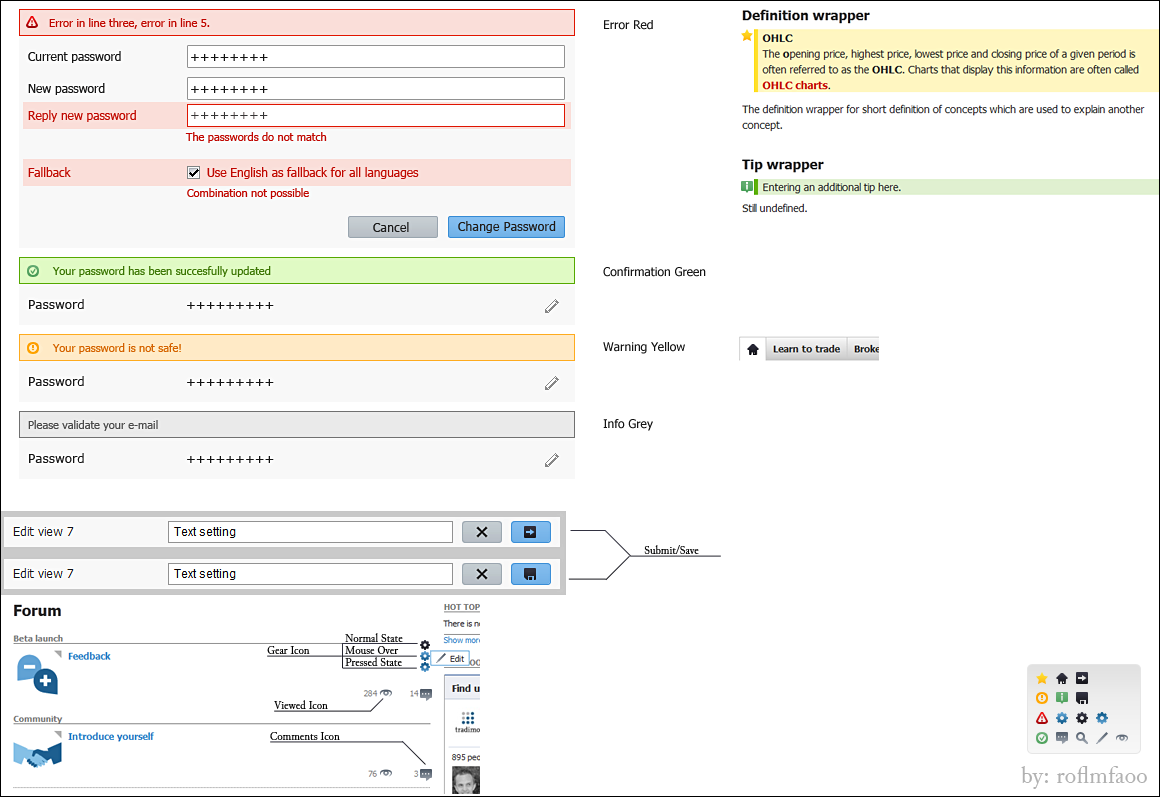Click The passwords do not match message
Viewport: 1160px width, 797px height.
tap(256, 137)
